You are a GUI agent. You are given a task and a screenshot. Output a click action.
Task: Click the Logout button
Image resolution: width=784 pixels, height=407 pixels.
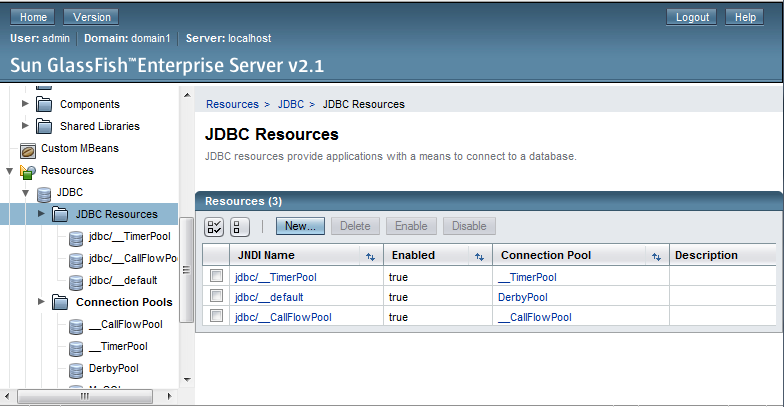point(692,17)
